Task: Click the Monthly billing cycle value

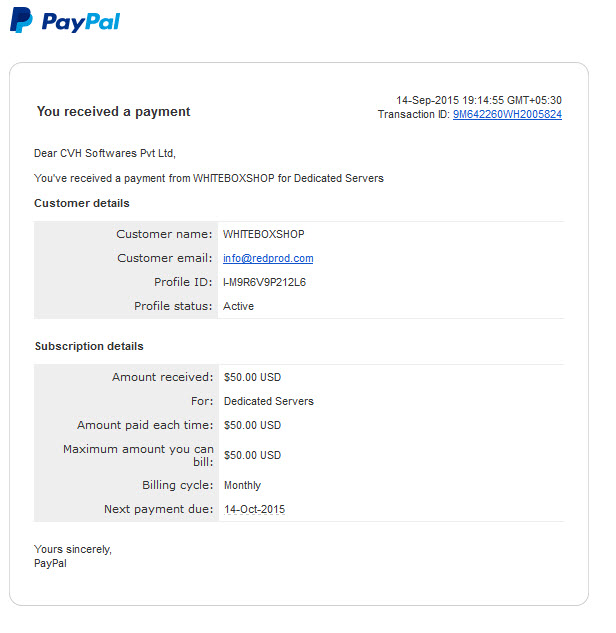Action: (x=242, y=485)
